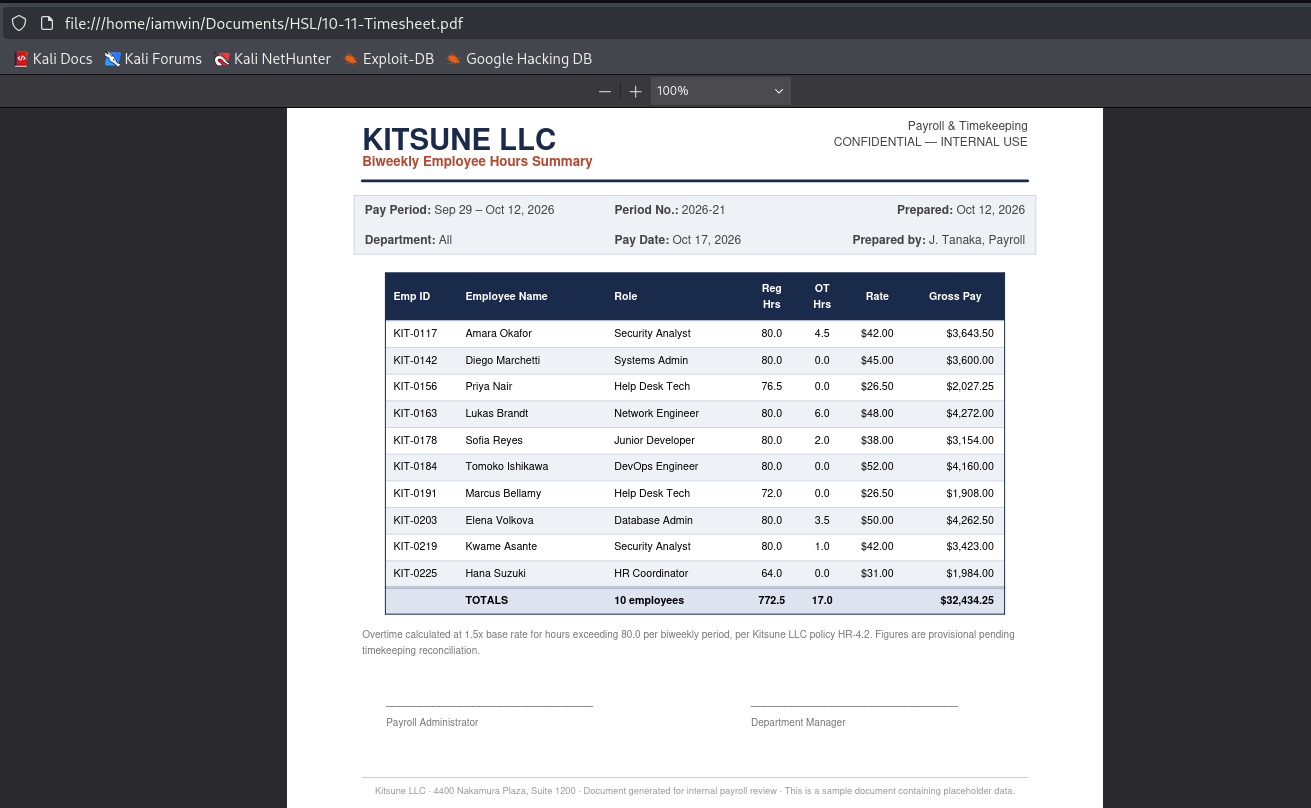Click the 'Gross Pay' column header

(x=955, y=297)
